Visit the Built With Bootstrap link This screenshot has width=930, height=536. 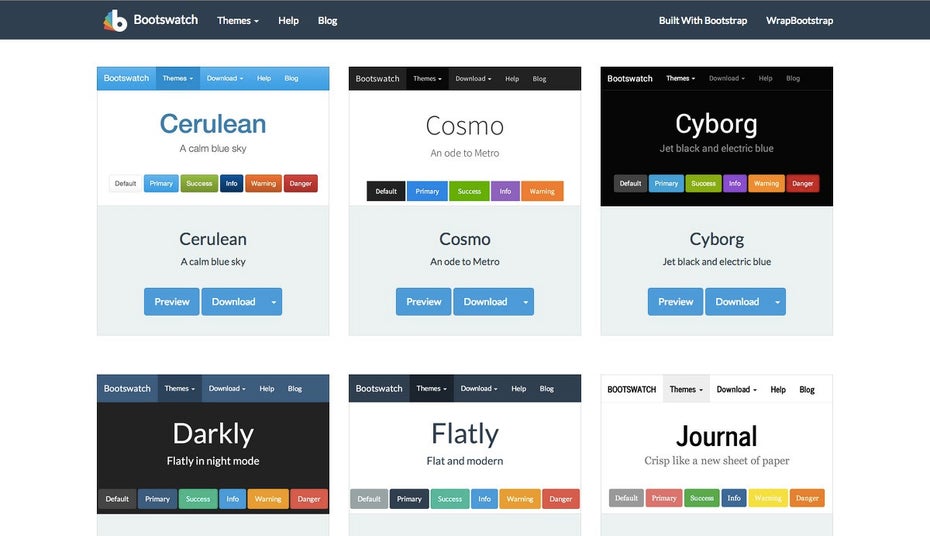click(x=703, y=21)
